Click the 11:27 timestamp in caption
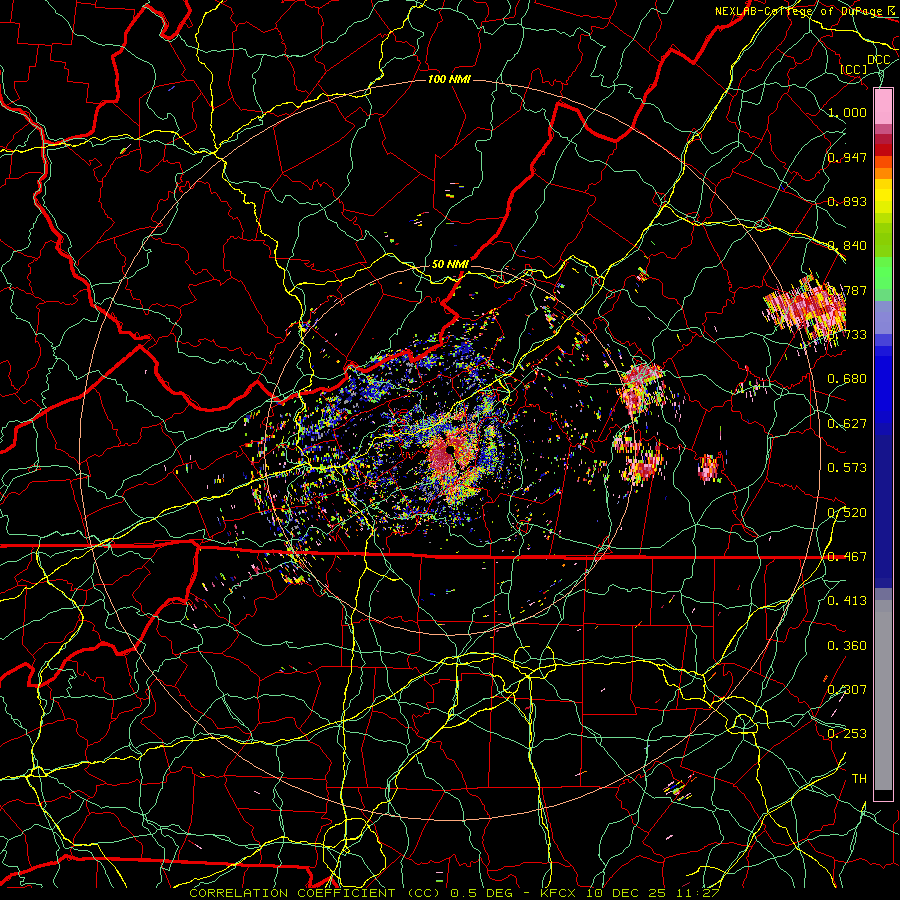Viewport: 900px width, 900px height. pyautogui.click(x=699, y=893)
